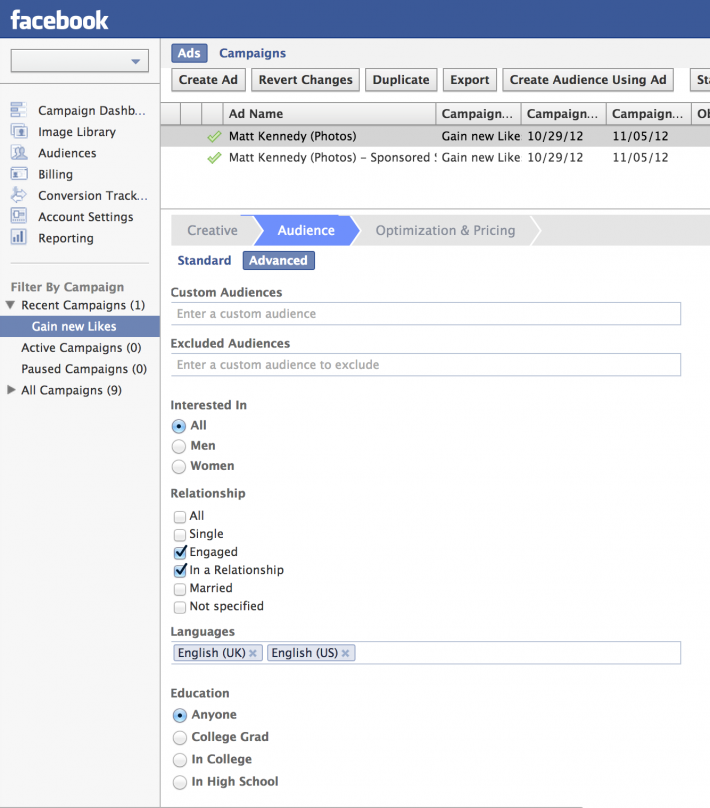Click the Account Settings sidebar icon
Viewport: 710px width, 808px height.
pyautogui.click(x=19, y=216)
